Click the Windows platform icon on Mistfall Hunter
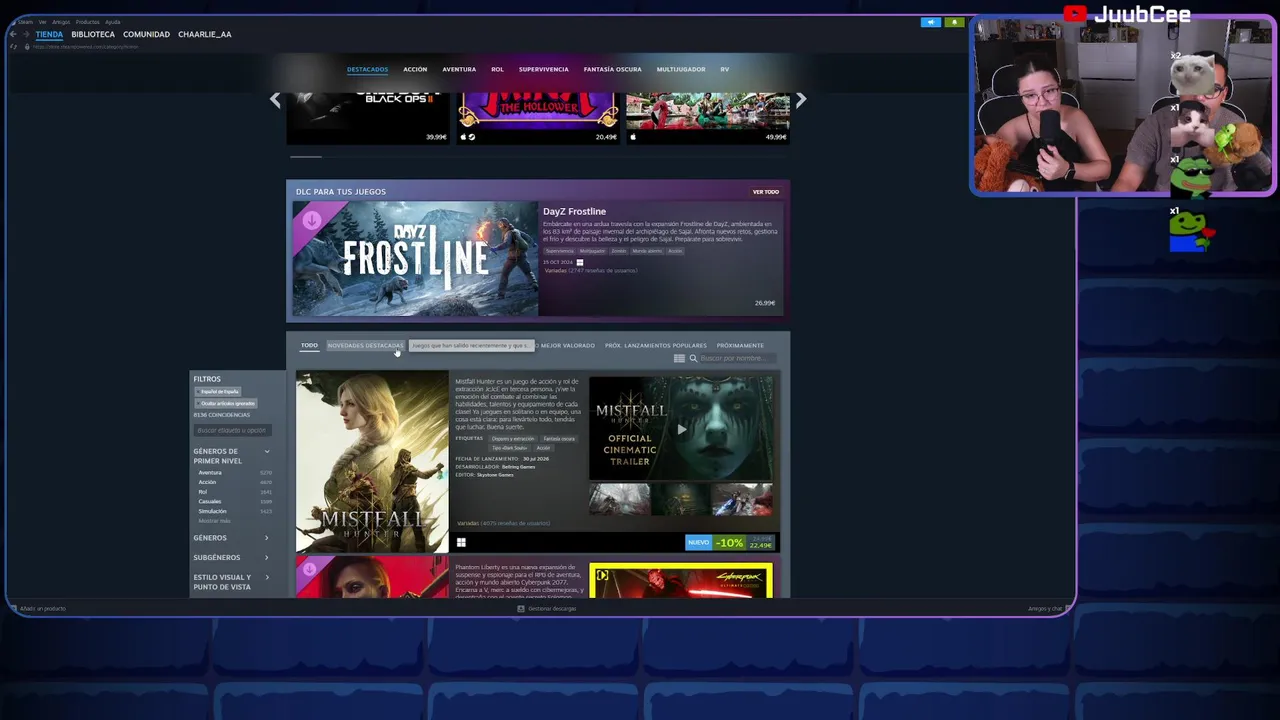This screenshot has width=1280, height=720. point(461,543)
